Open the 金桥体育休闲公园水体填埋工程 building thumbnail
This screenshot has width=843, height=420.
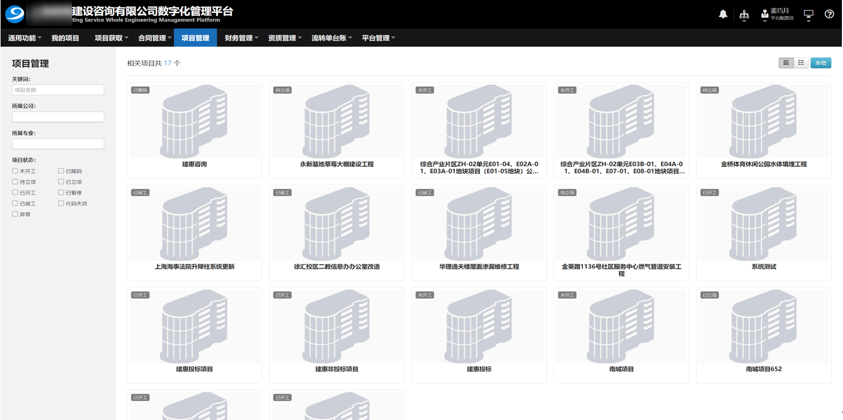(x=764, y=121)
